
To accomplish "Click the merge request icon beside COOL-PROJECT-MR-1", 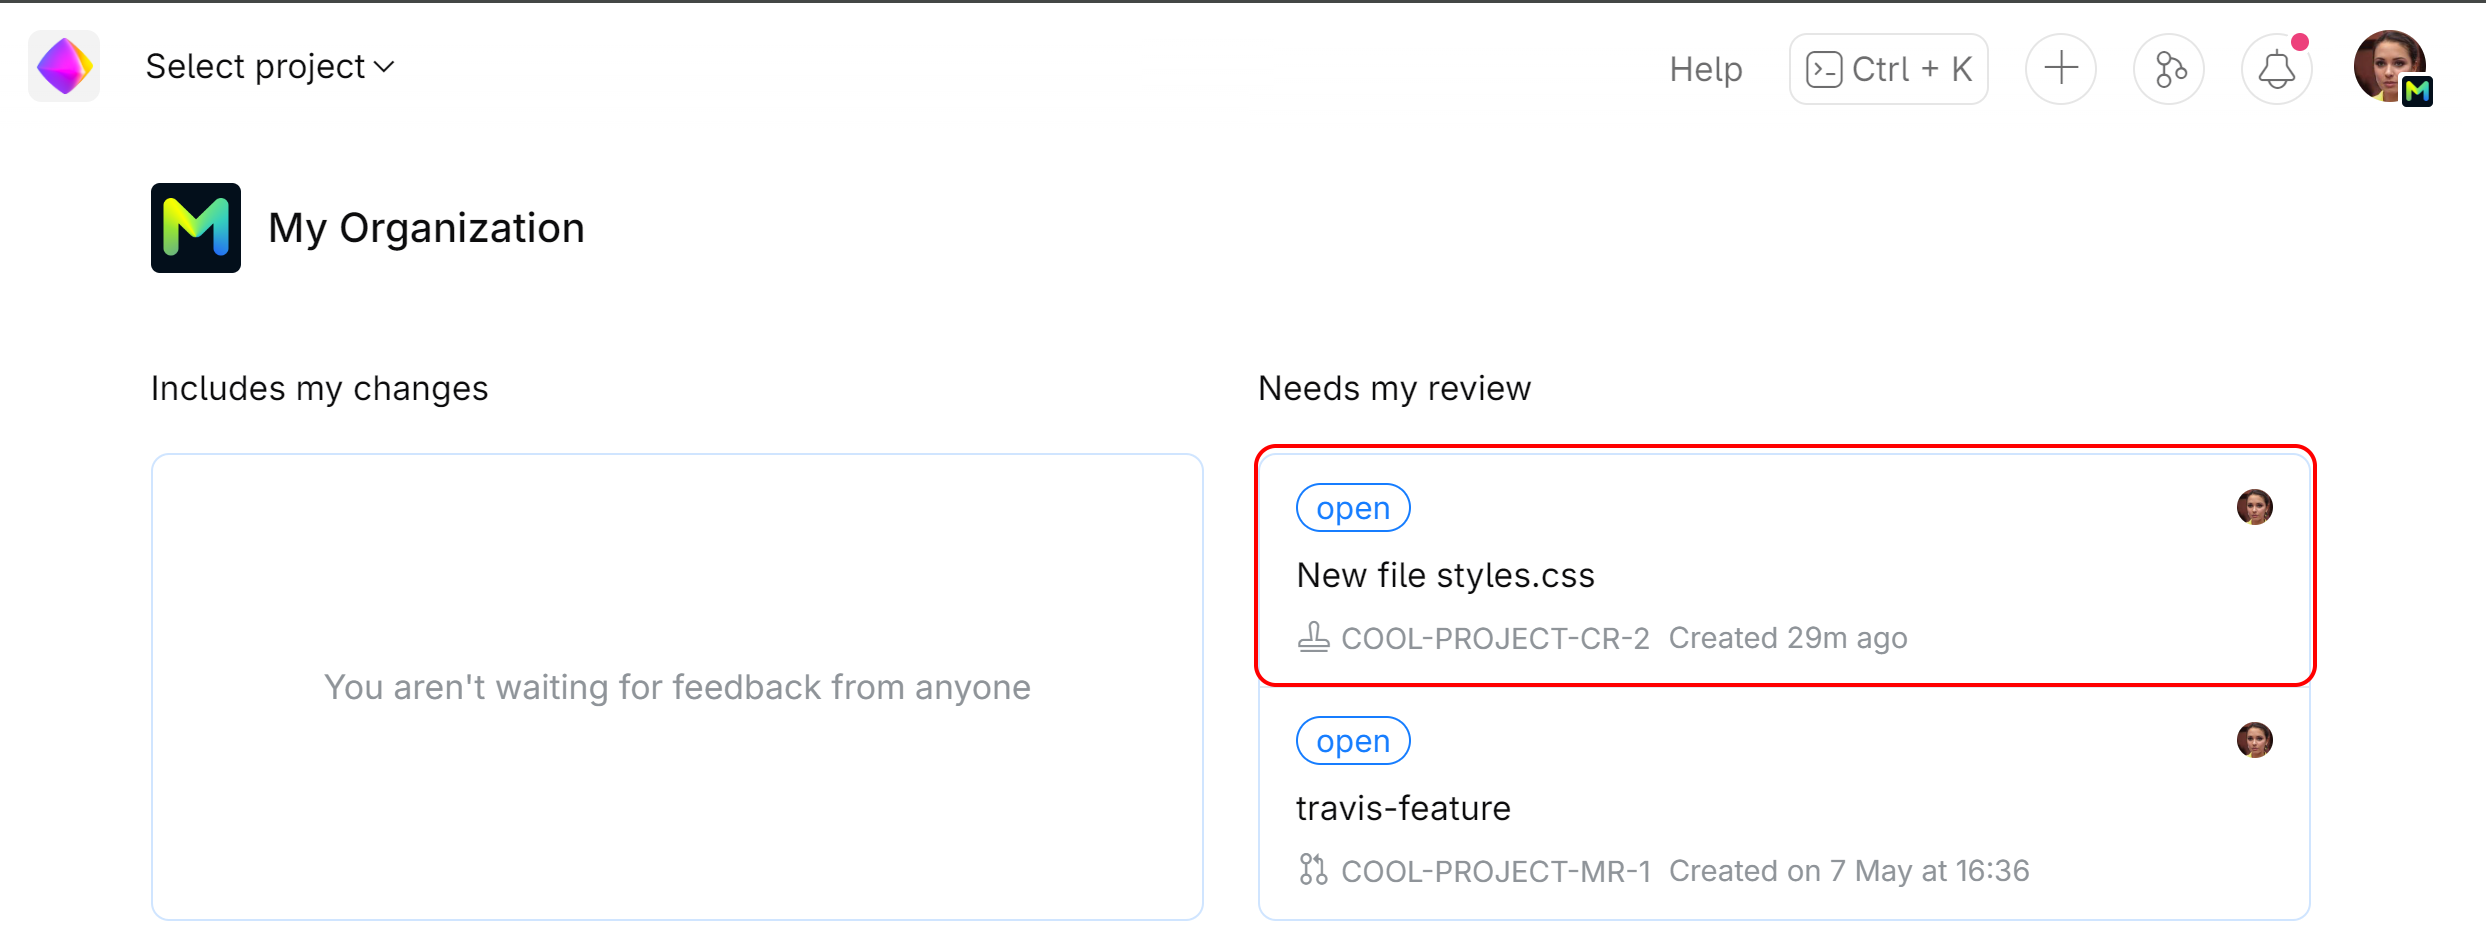I will 1313,870.
